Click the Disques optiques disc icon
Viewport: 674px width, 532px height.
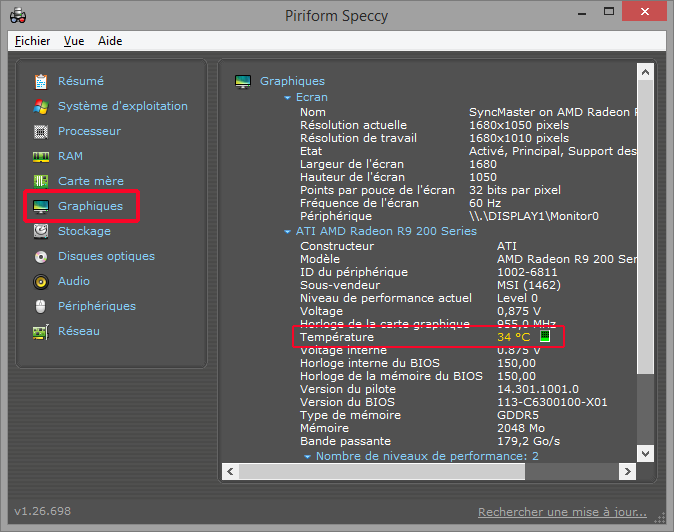[41, 256]
